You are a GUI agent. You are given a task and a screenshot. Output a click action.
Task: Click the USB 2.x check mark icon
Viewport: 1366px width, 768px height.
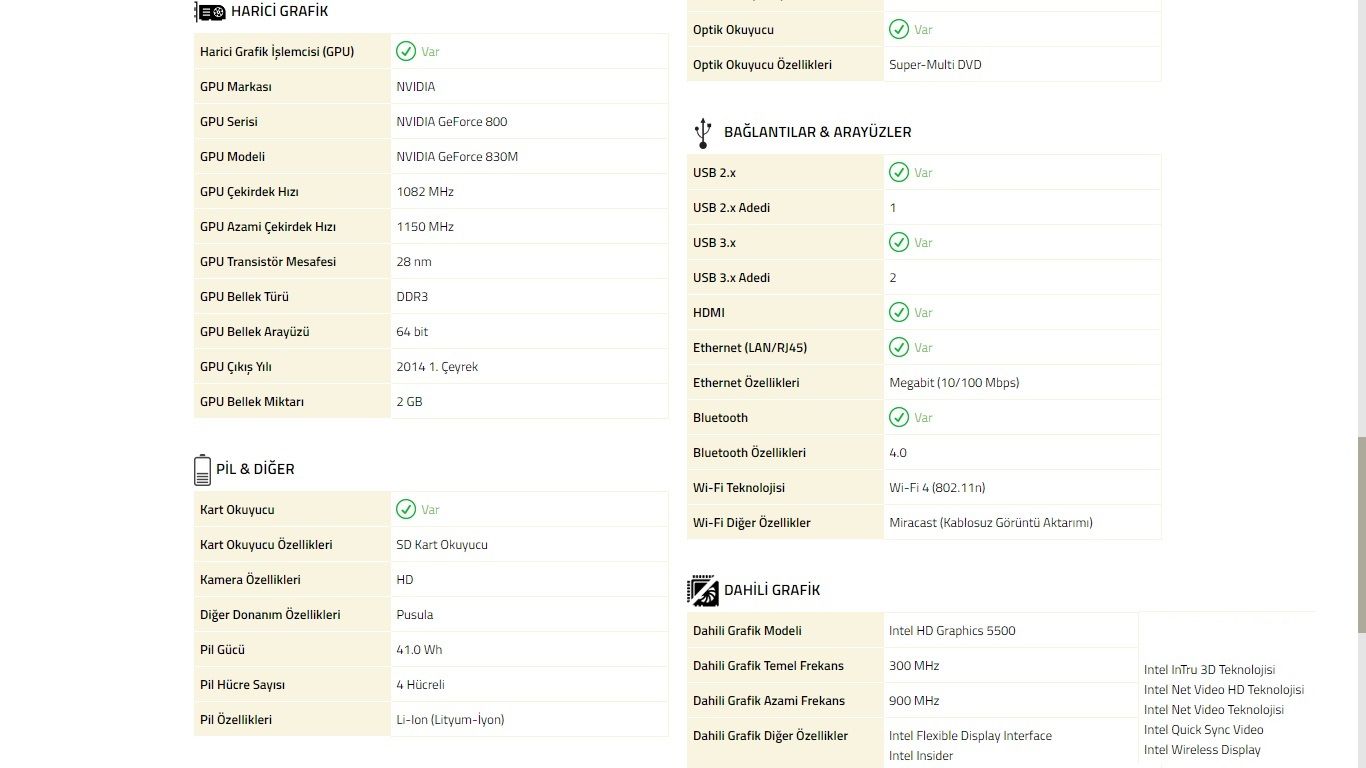coord(899,173)
